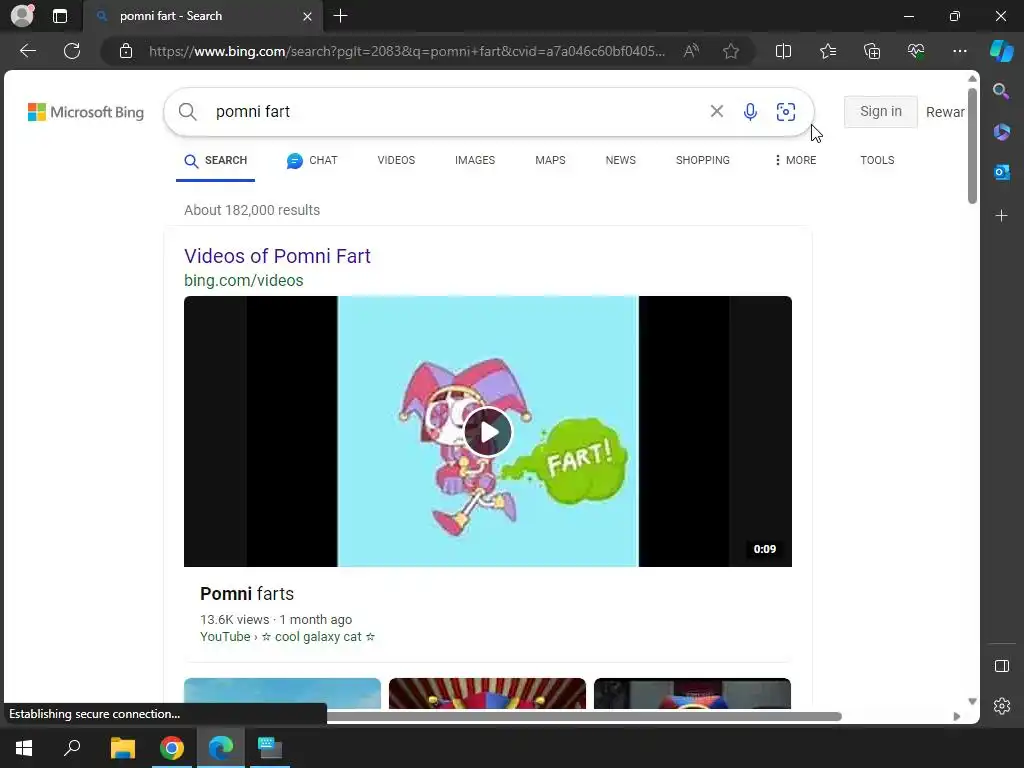Expand the MORE menu
This screenshot has height=768, width=1024.
pos(795,161)
